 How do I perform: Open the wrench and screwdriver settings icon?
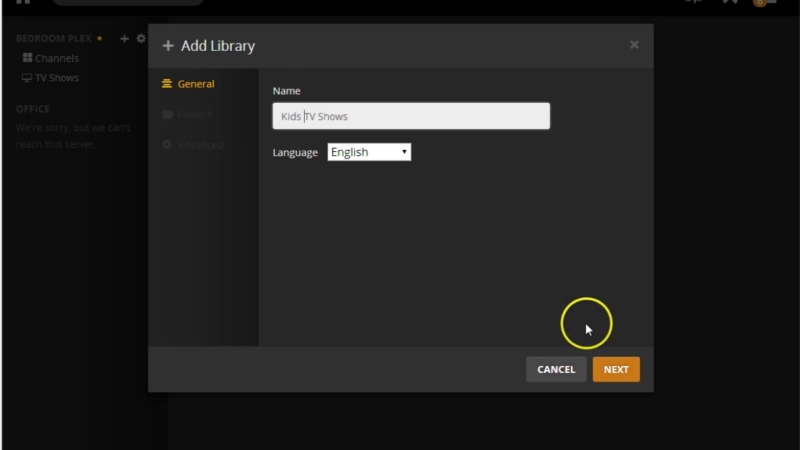point(730,3)
